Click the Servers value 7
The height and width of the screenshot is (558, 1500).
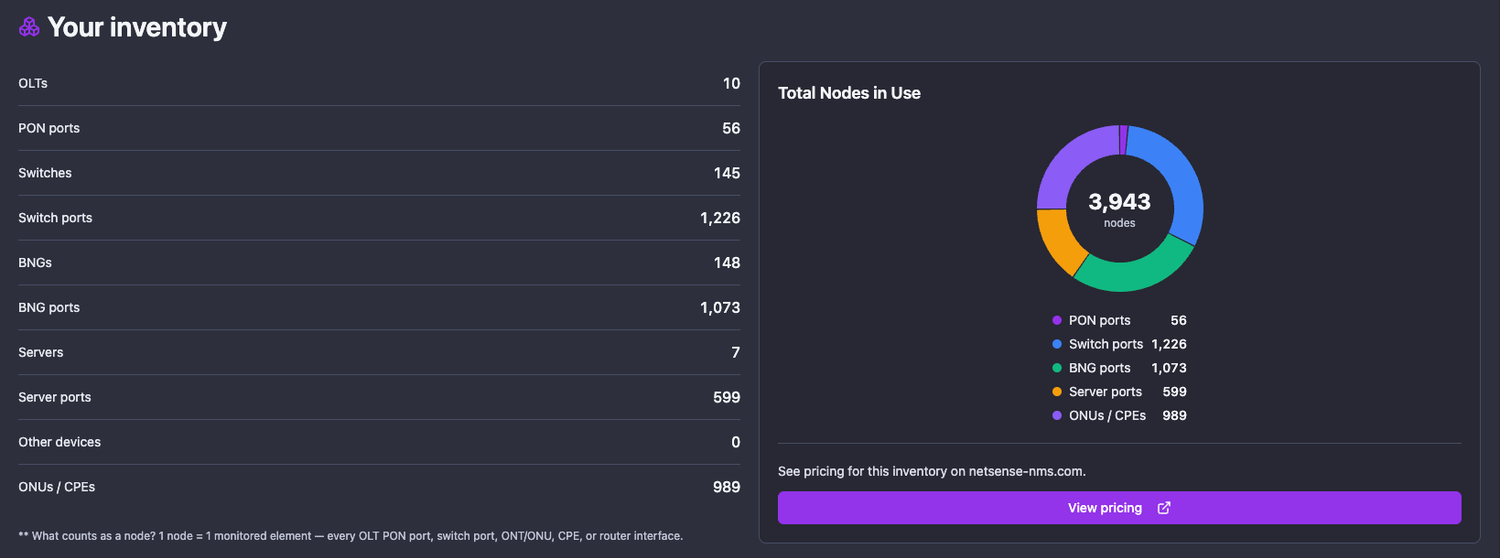[x=736, y=353]
